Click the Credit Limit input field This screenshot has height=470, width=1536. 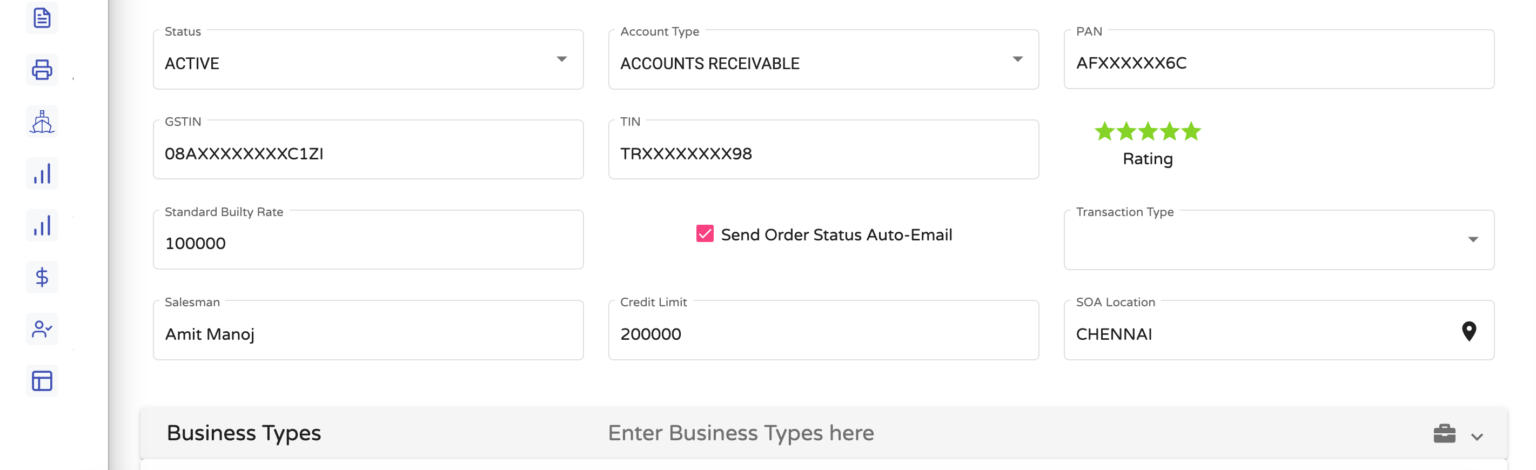click(823, 330)
